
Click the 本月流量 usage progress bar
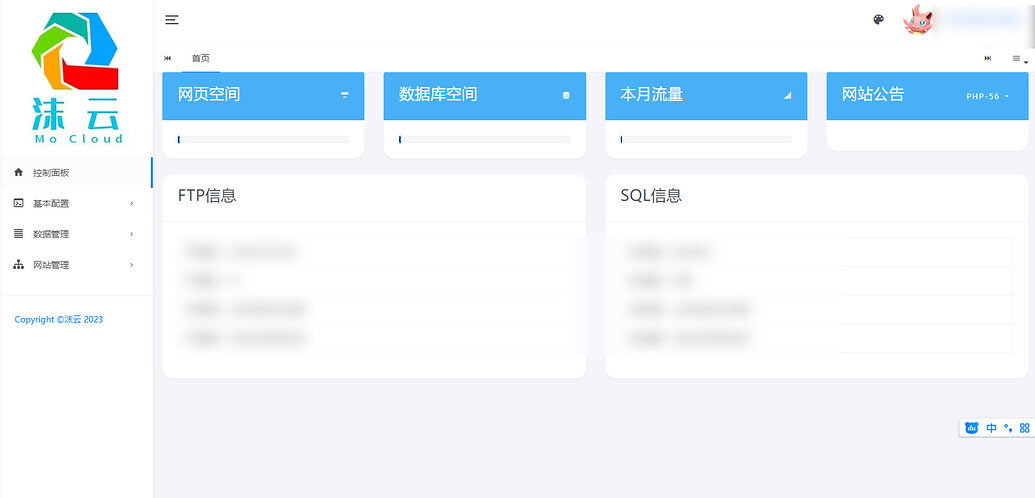click(706, 139)
